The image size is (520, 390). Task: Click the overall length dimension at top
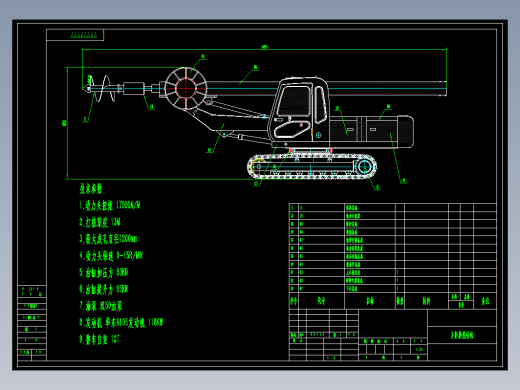point(264,47)
